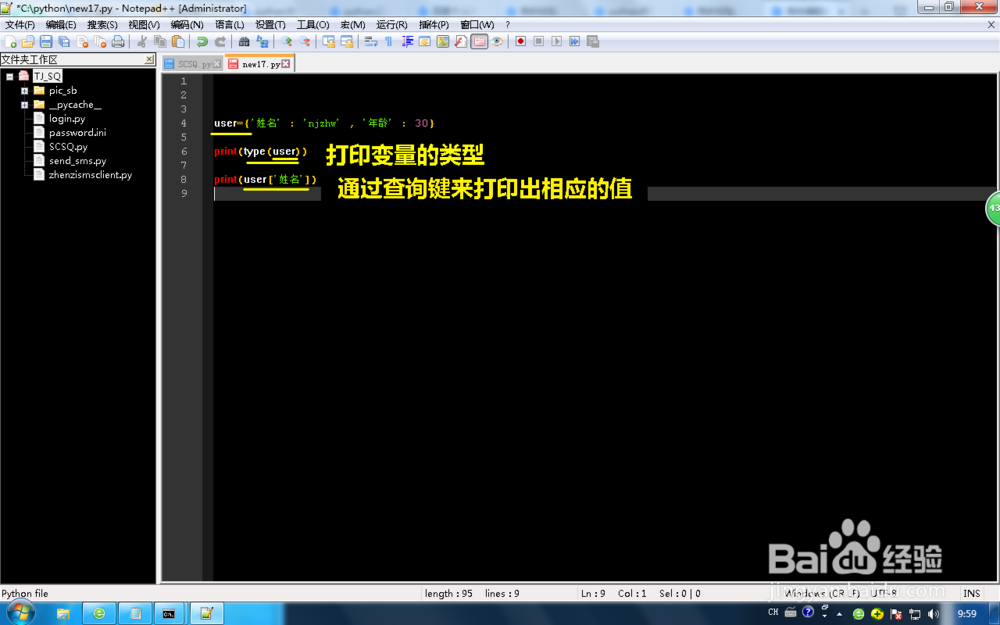This screenshot has width=1000, height=625.
Task: Toggle Show All Characters icon
Action: (389, 41)
